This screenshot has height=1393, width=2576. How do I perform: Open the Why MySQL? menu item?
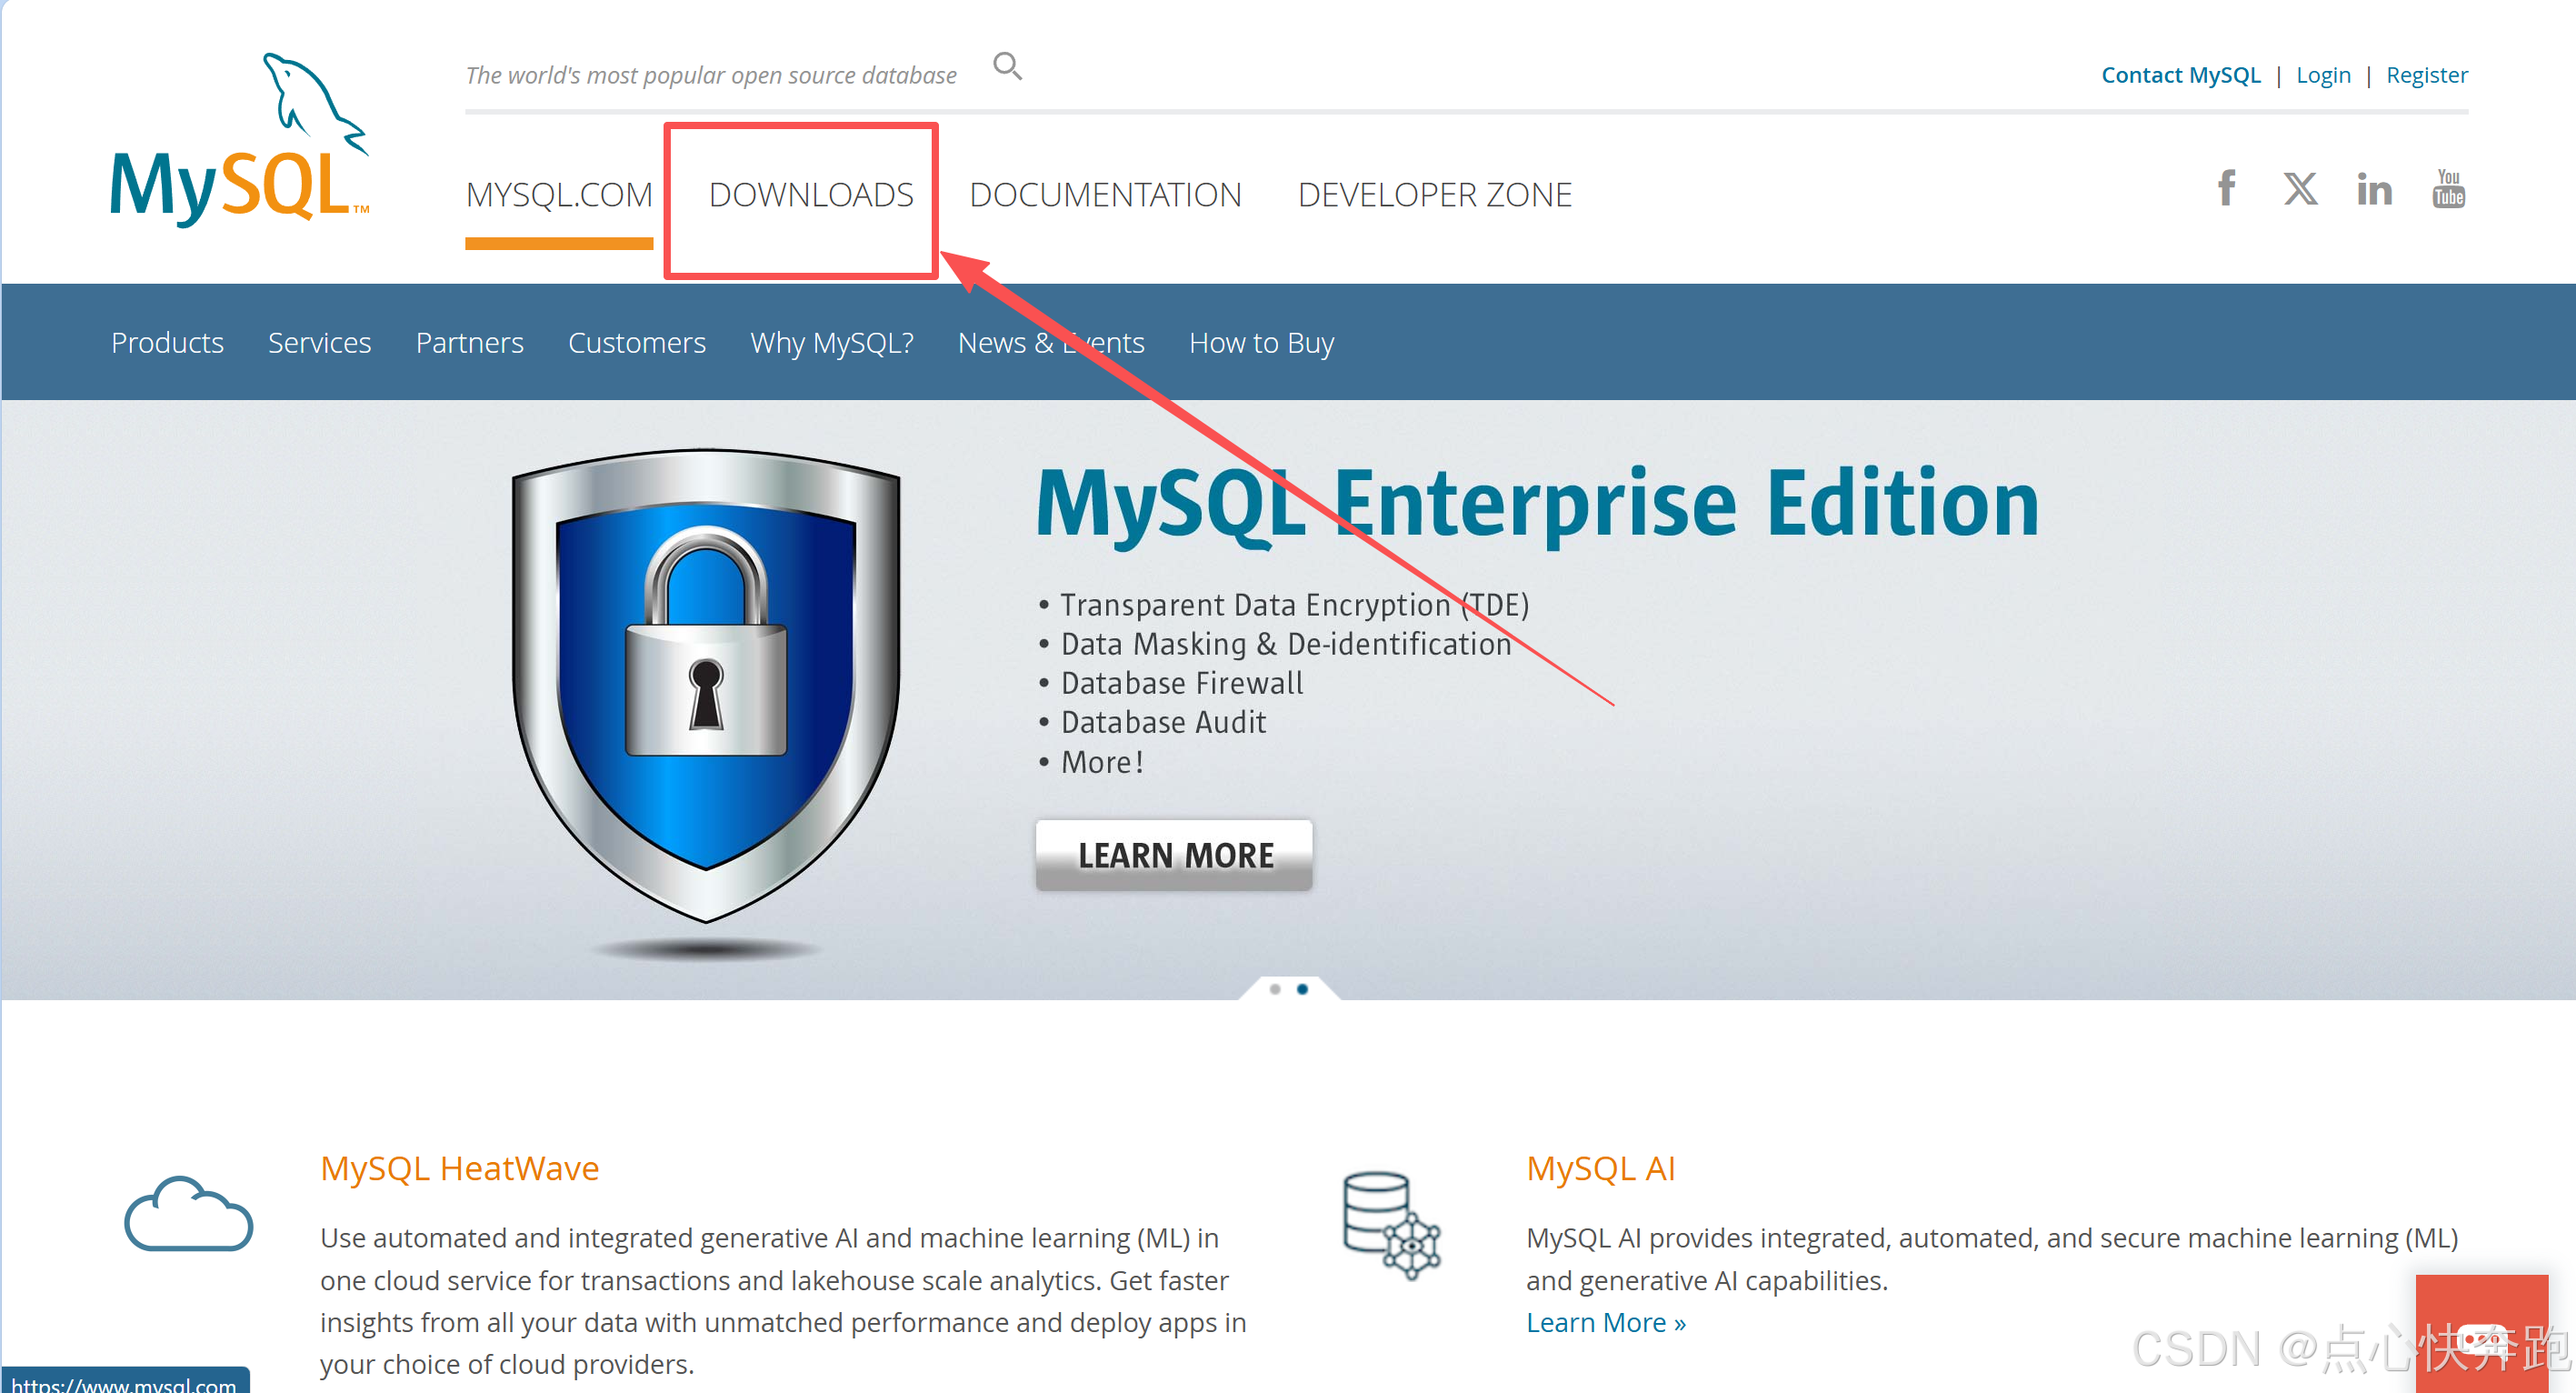pos(831,343)
